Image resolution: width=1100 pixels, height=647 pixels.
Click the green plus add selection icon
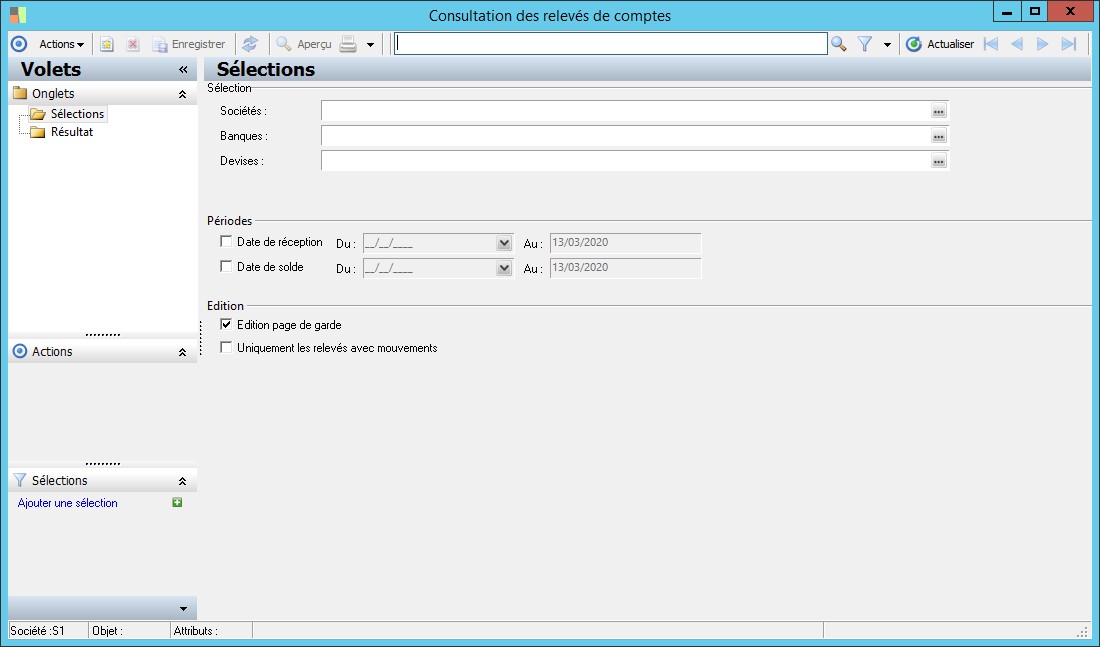coord(177,502)
